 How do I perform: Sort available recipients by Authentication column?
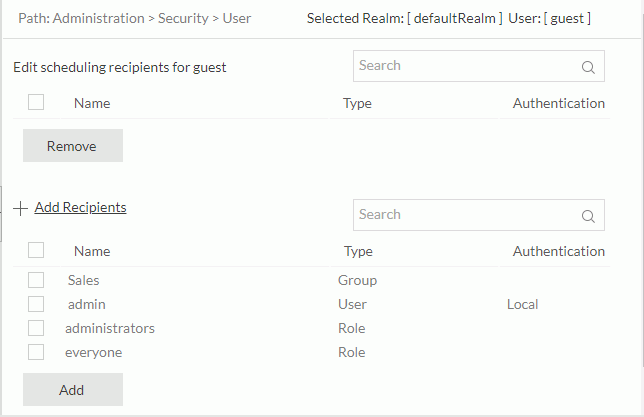558,251
